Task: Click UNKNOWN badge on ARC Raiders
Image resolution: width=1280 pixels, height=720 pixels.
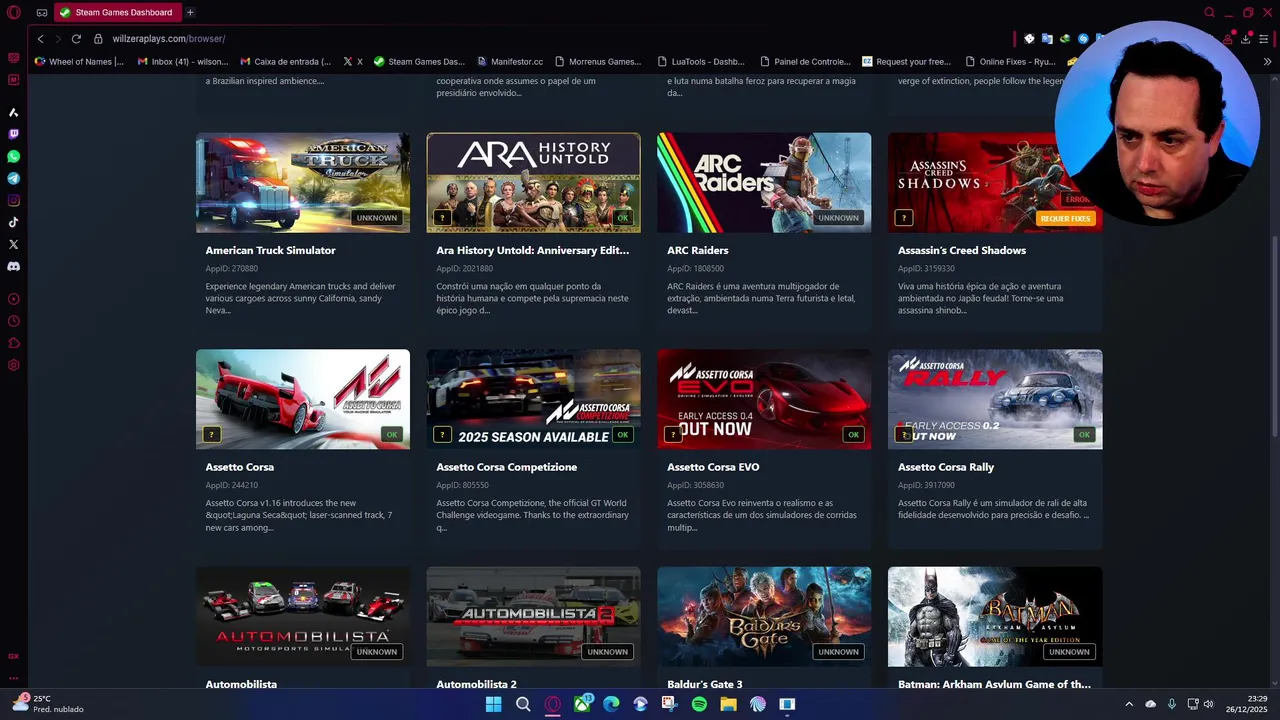Action: point(838,218)
